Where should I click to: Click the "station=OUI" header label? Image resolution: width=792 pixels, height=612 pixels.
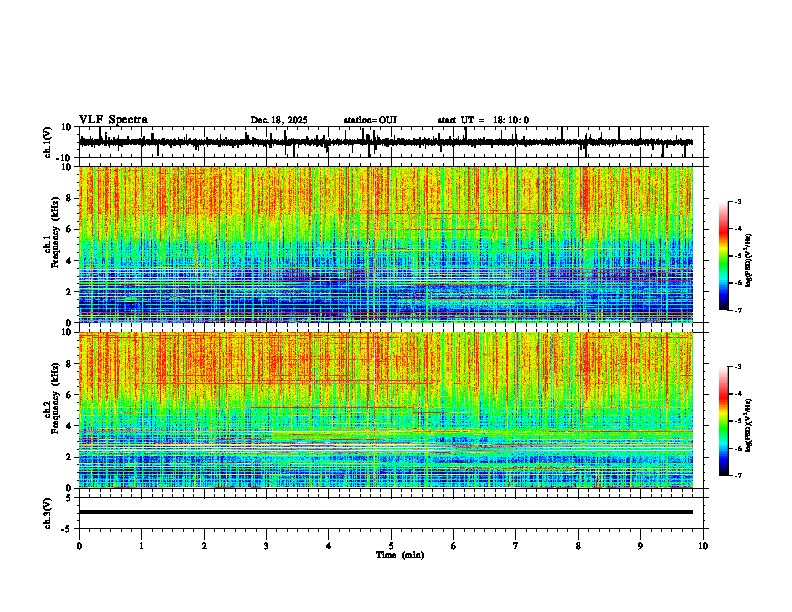(370, 120)
